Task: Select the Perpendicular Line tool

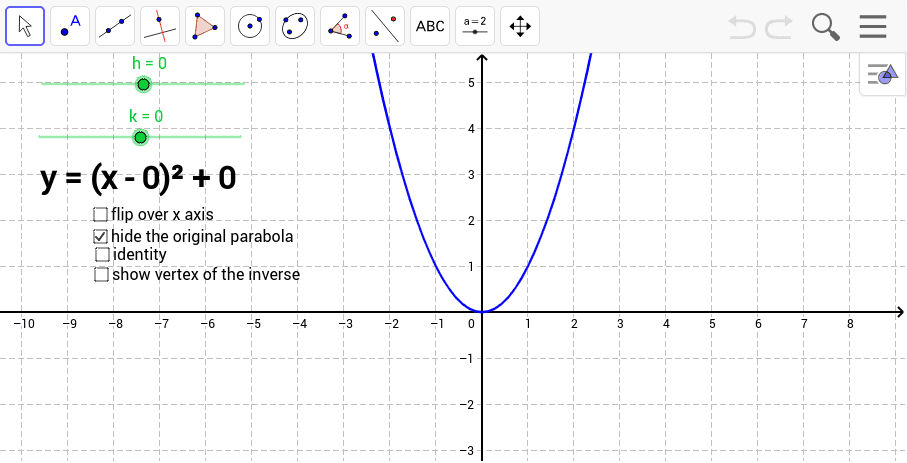Action: (x=160, y=26)
